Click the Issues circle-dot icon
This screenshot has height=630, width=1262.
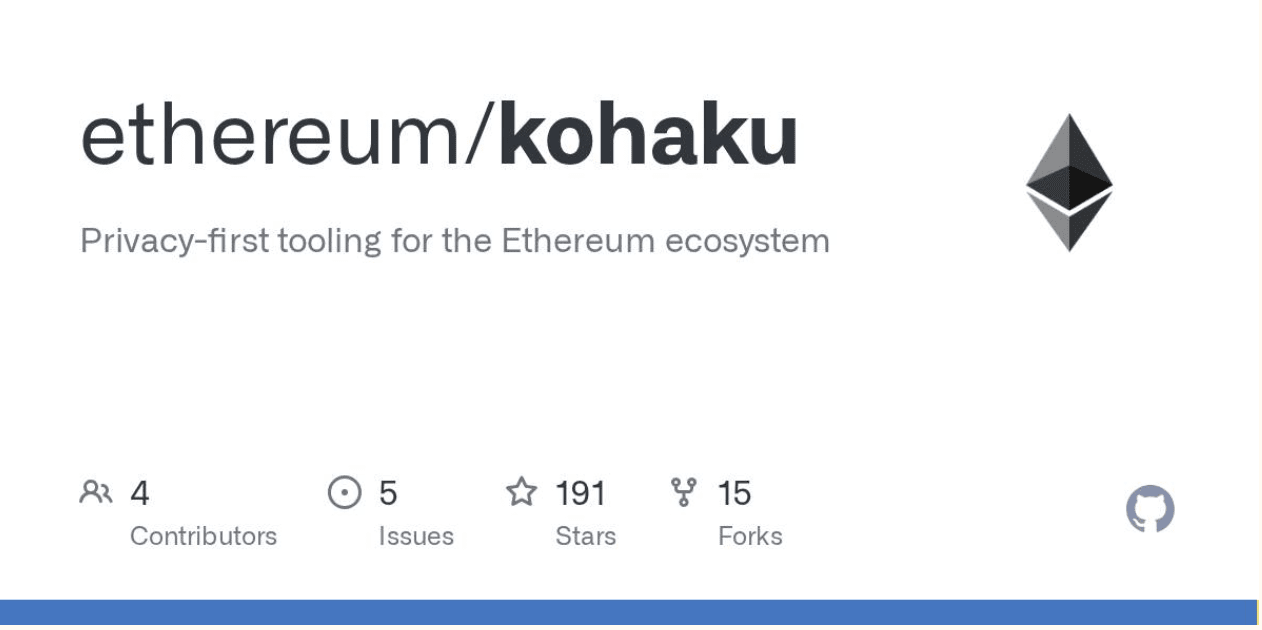(x=344, y=492)
